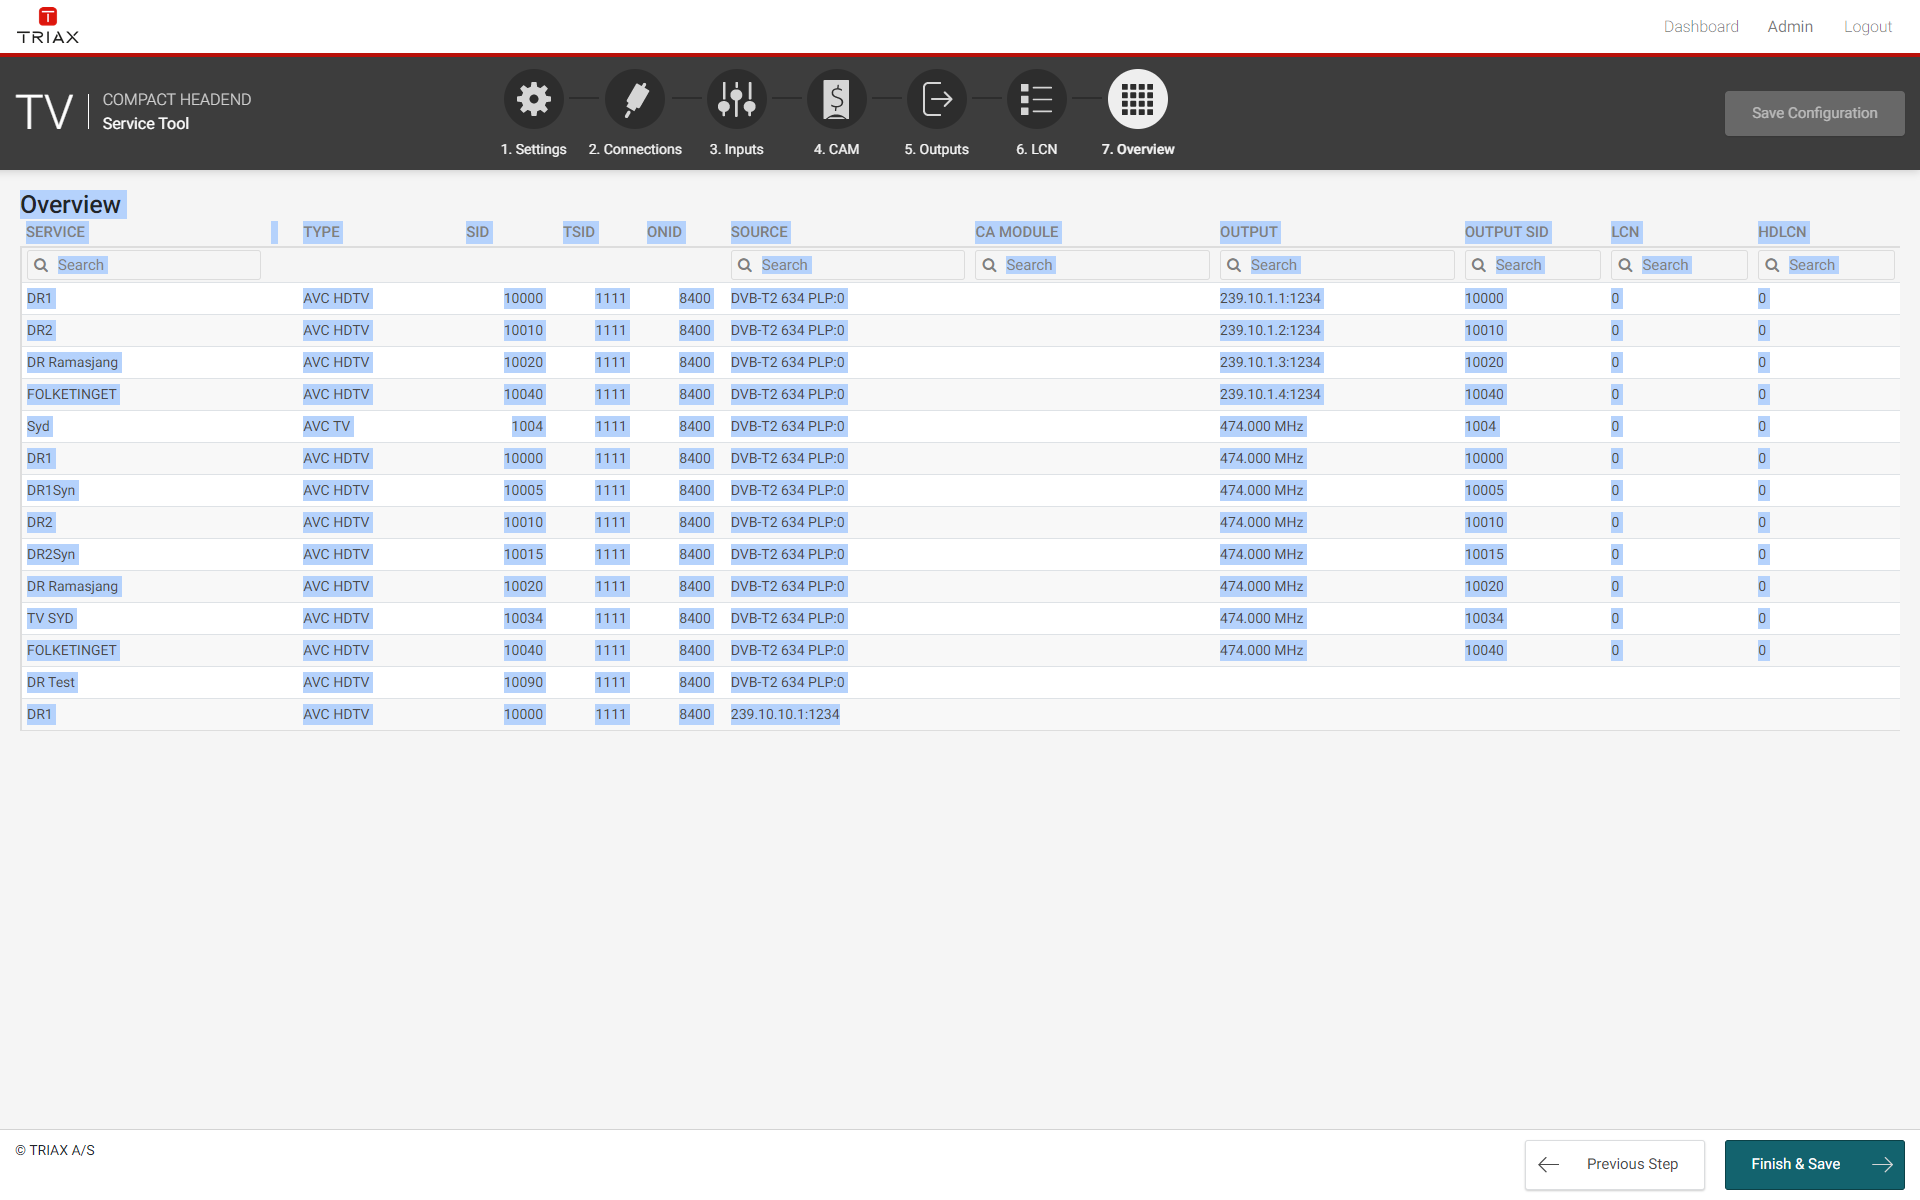This screenshot has height=1200, width=1920.
Task: Select the CAM card step icon
Action: point(836,99)
